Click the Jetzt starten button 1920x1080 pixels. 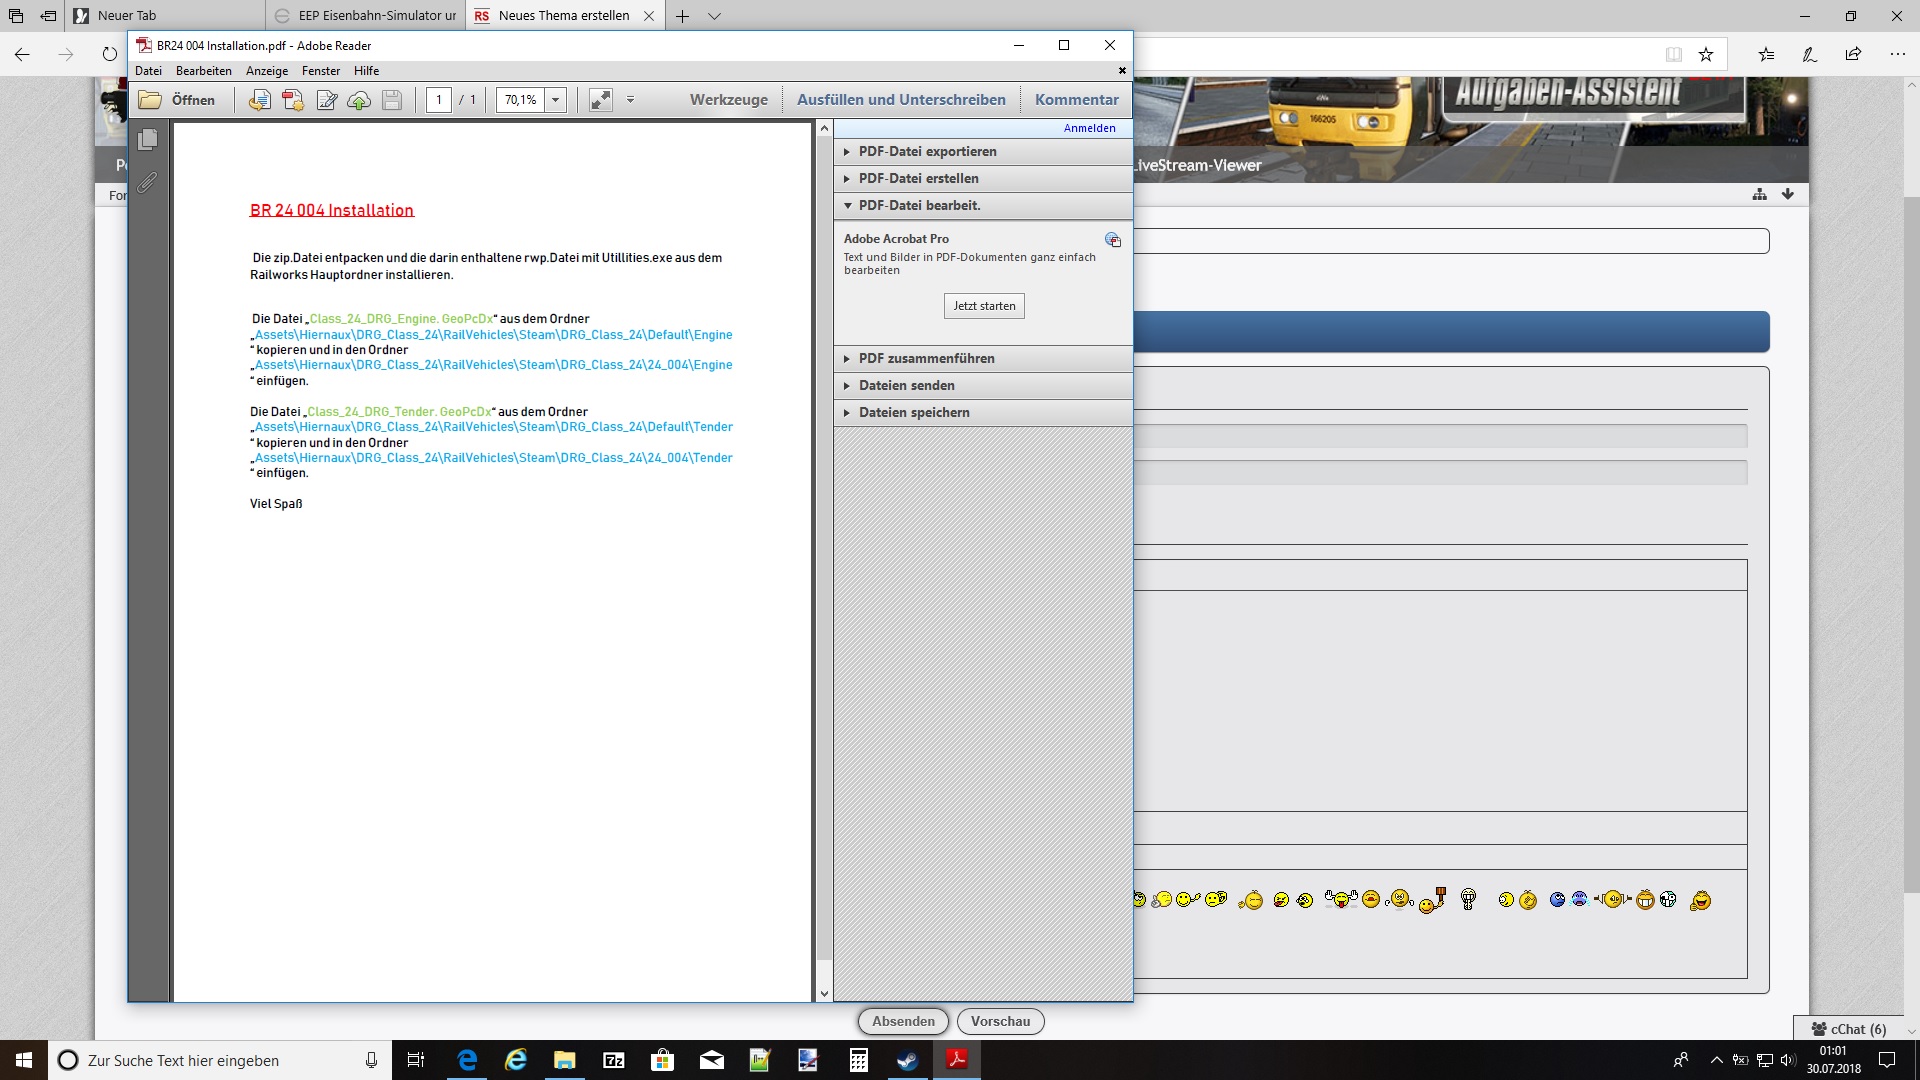(984, 306)
